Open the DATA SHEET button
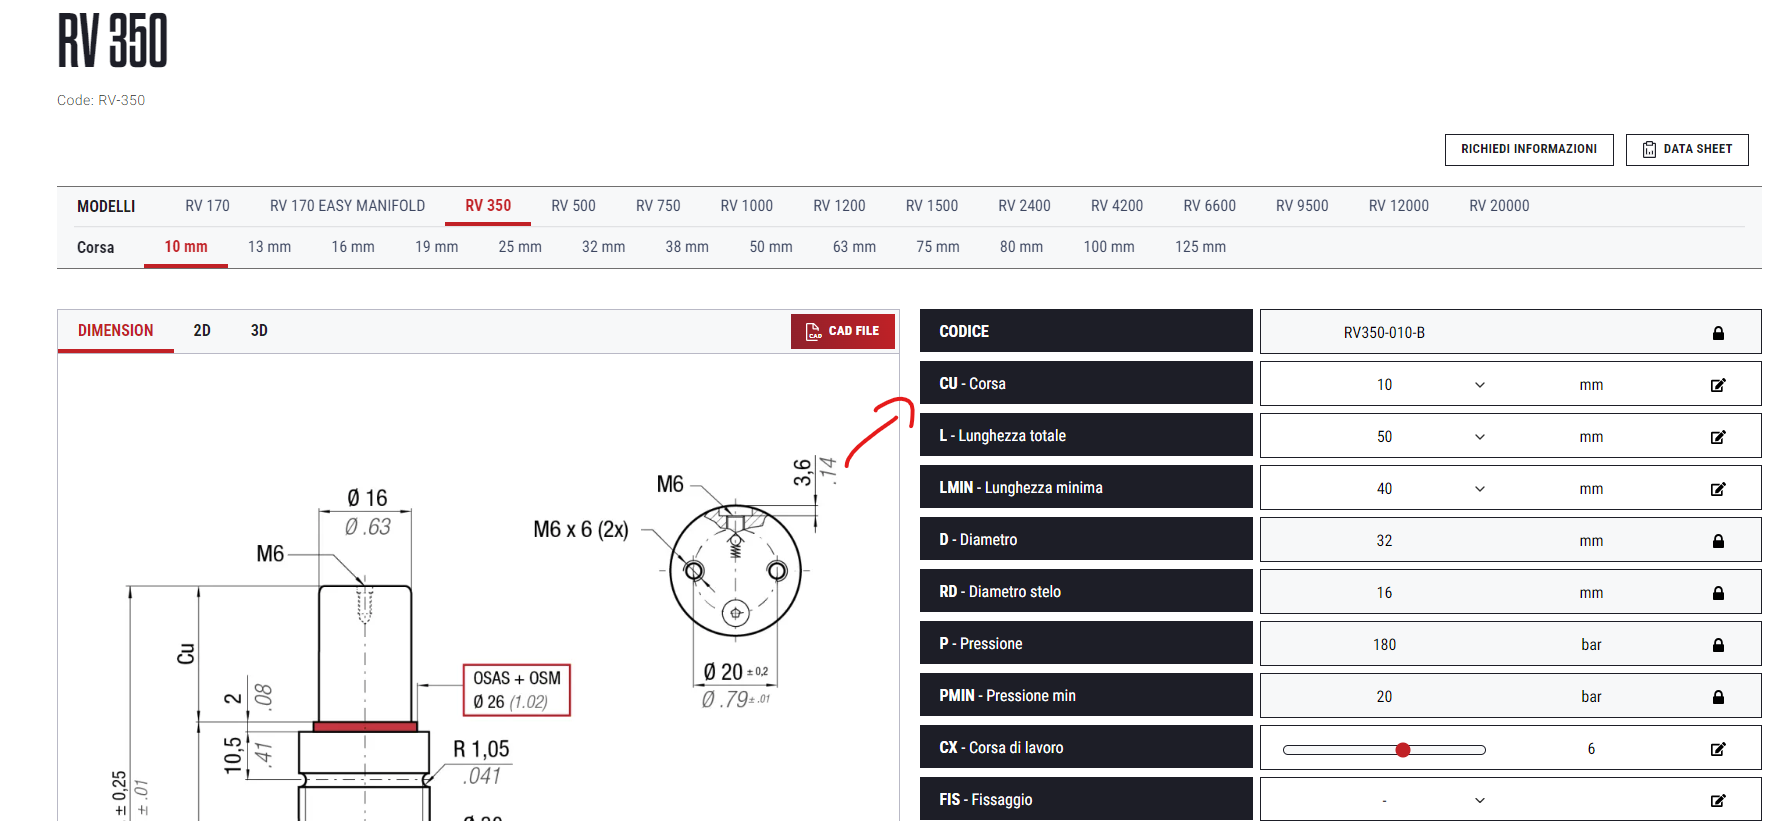 (x=1687, y=149)
